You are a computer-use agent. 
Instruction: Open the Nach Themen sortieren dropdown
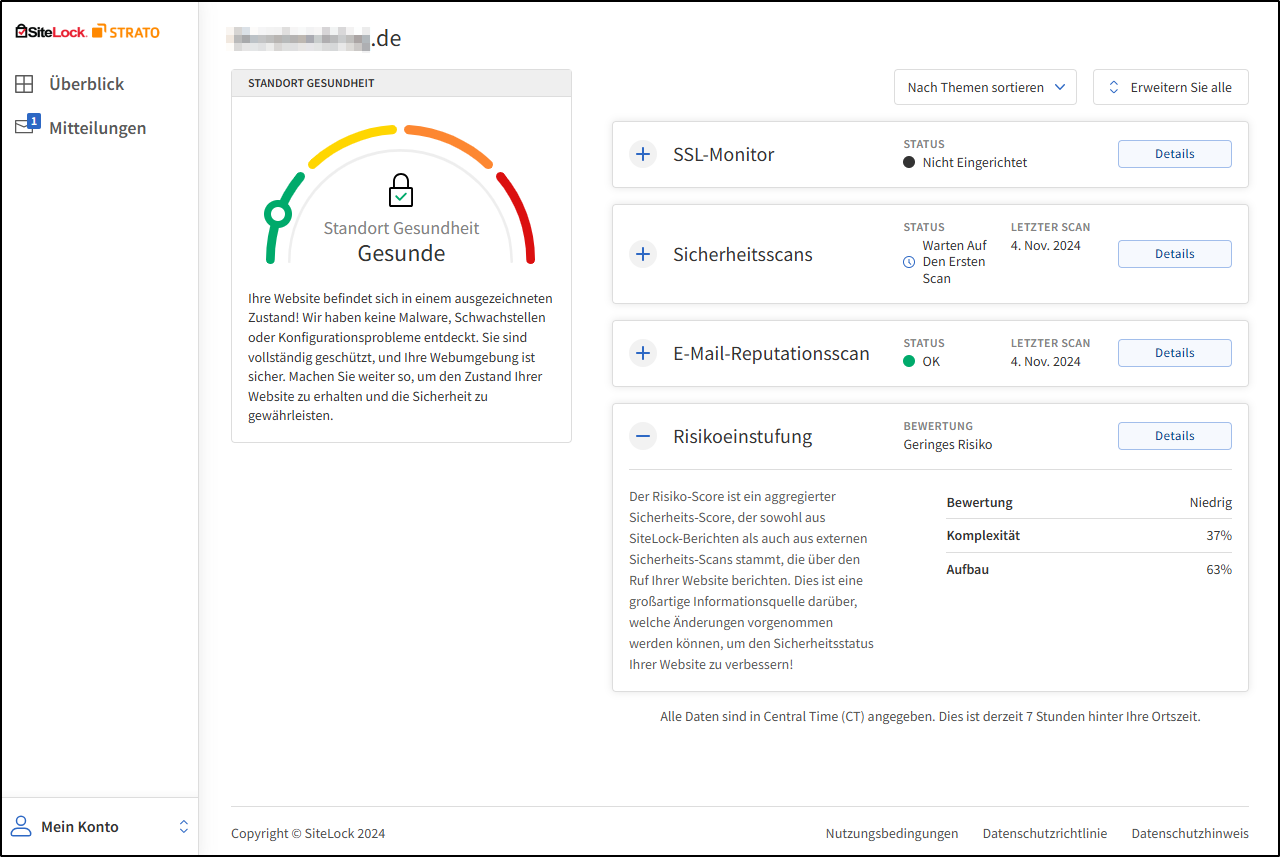985,87
